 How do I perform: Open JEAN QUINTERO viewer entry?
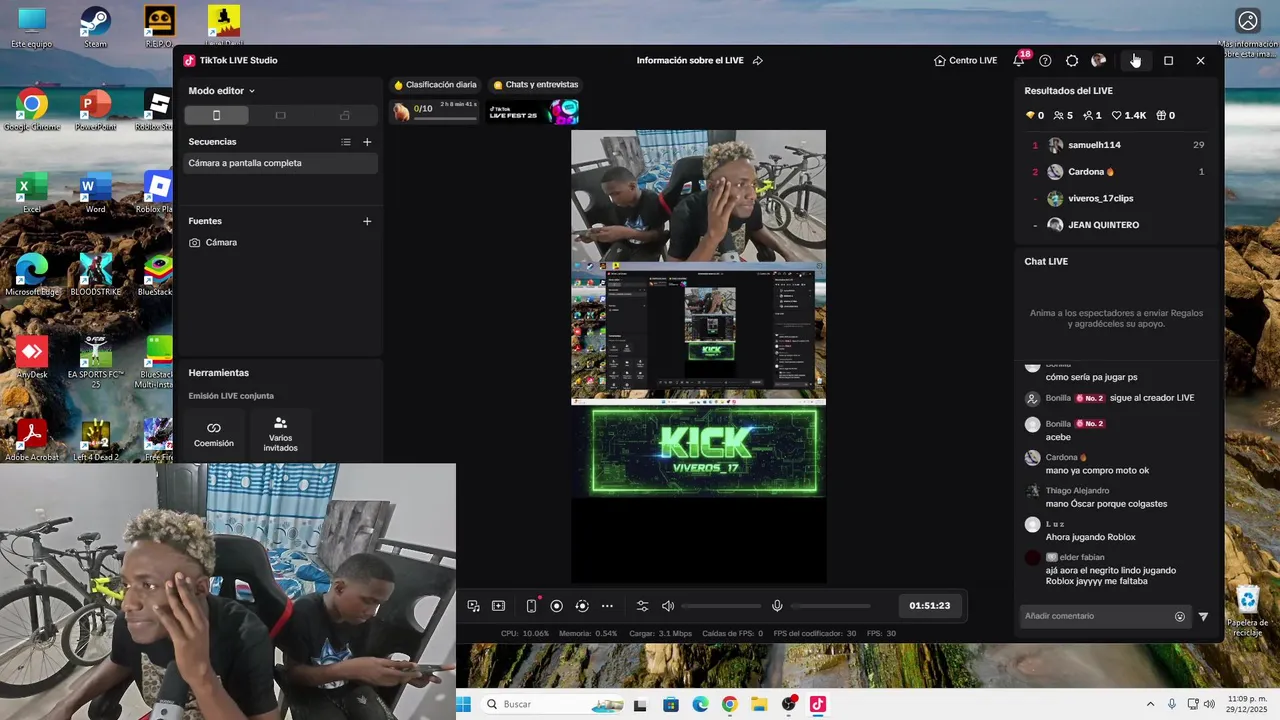[1118, 225]
